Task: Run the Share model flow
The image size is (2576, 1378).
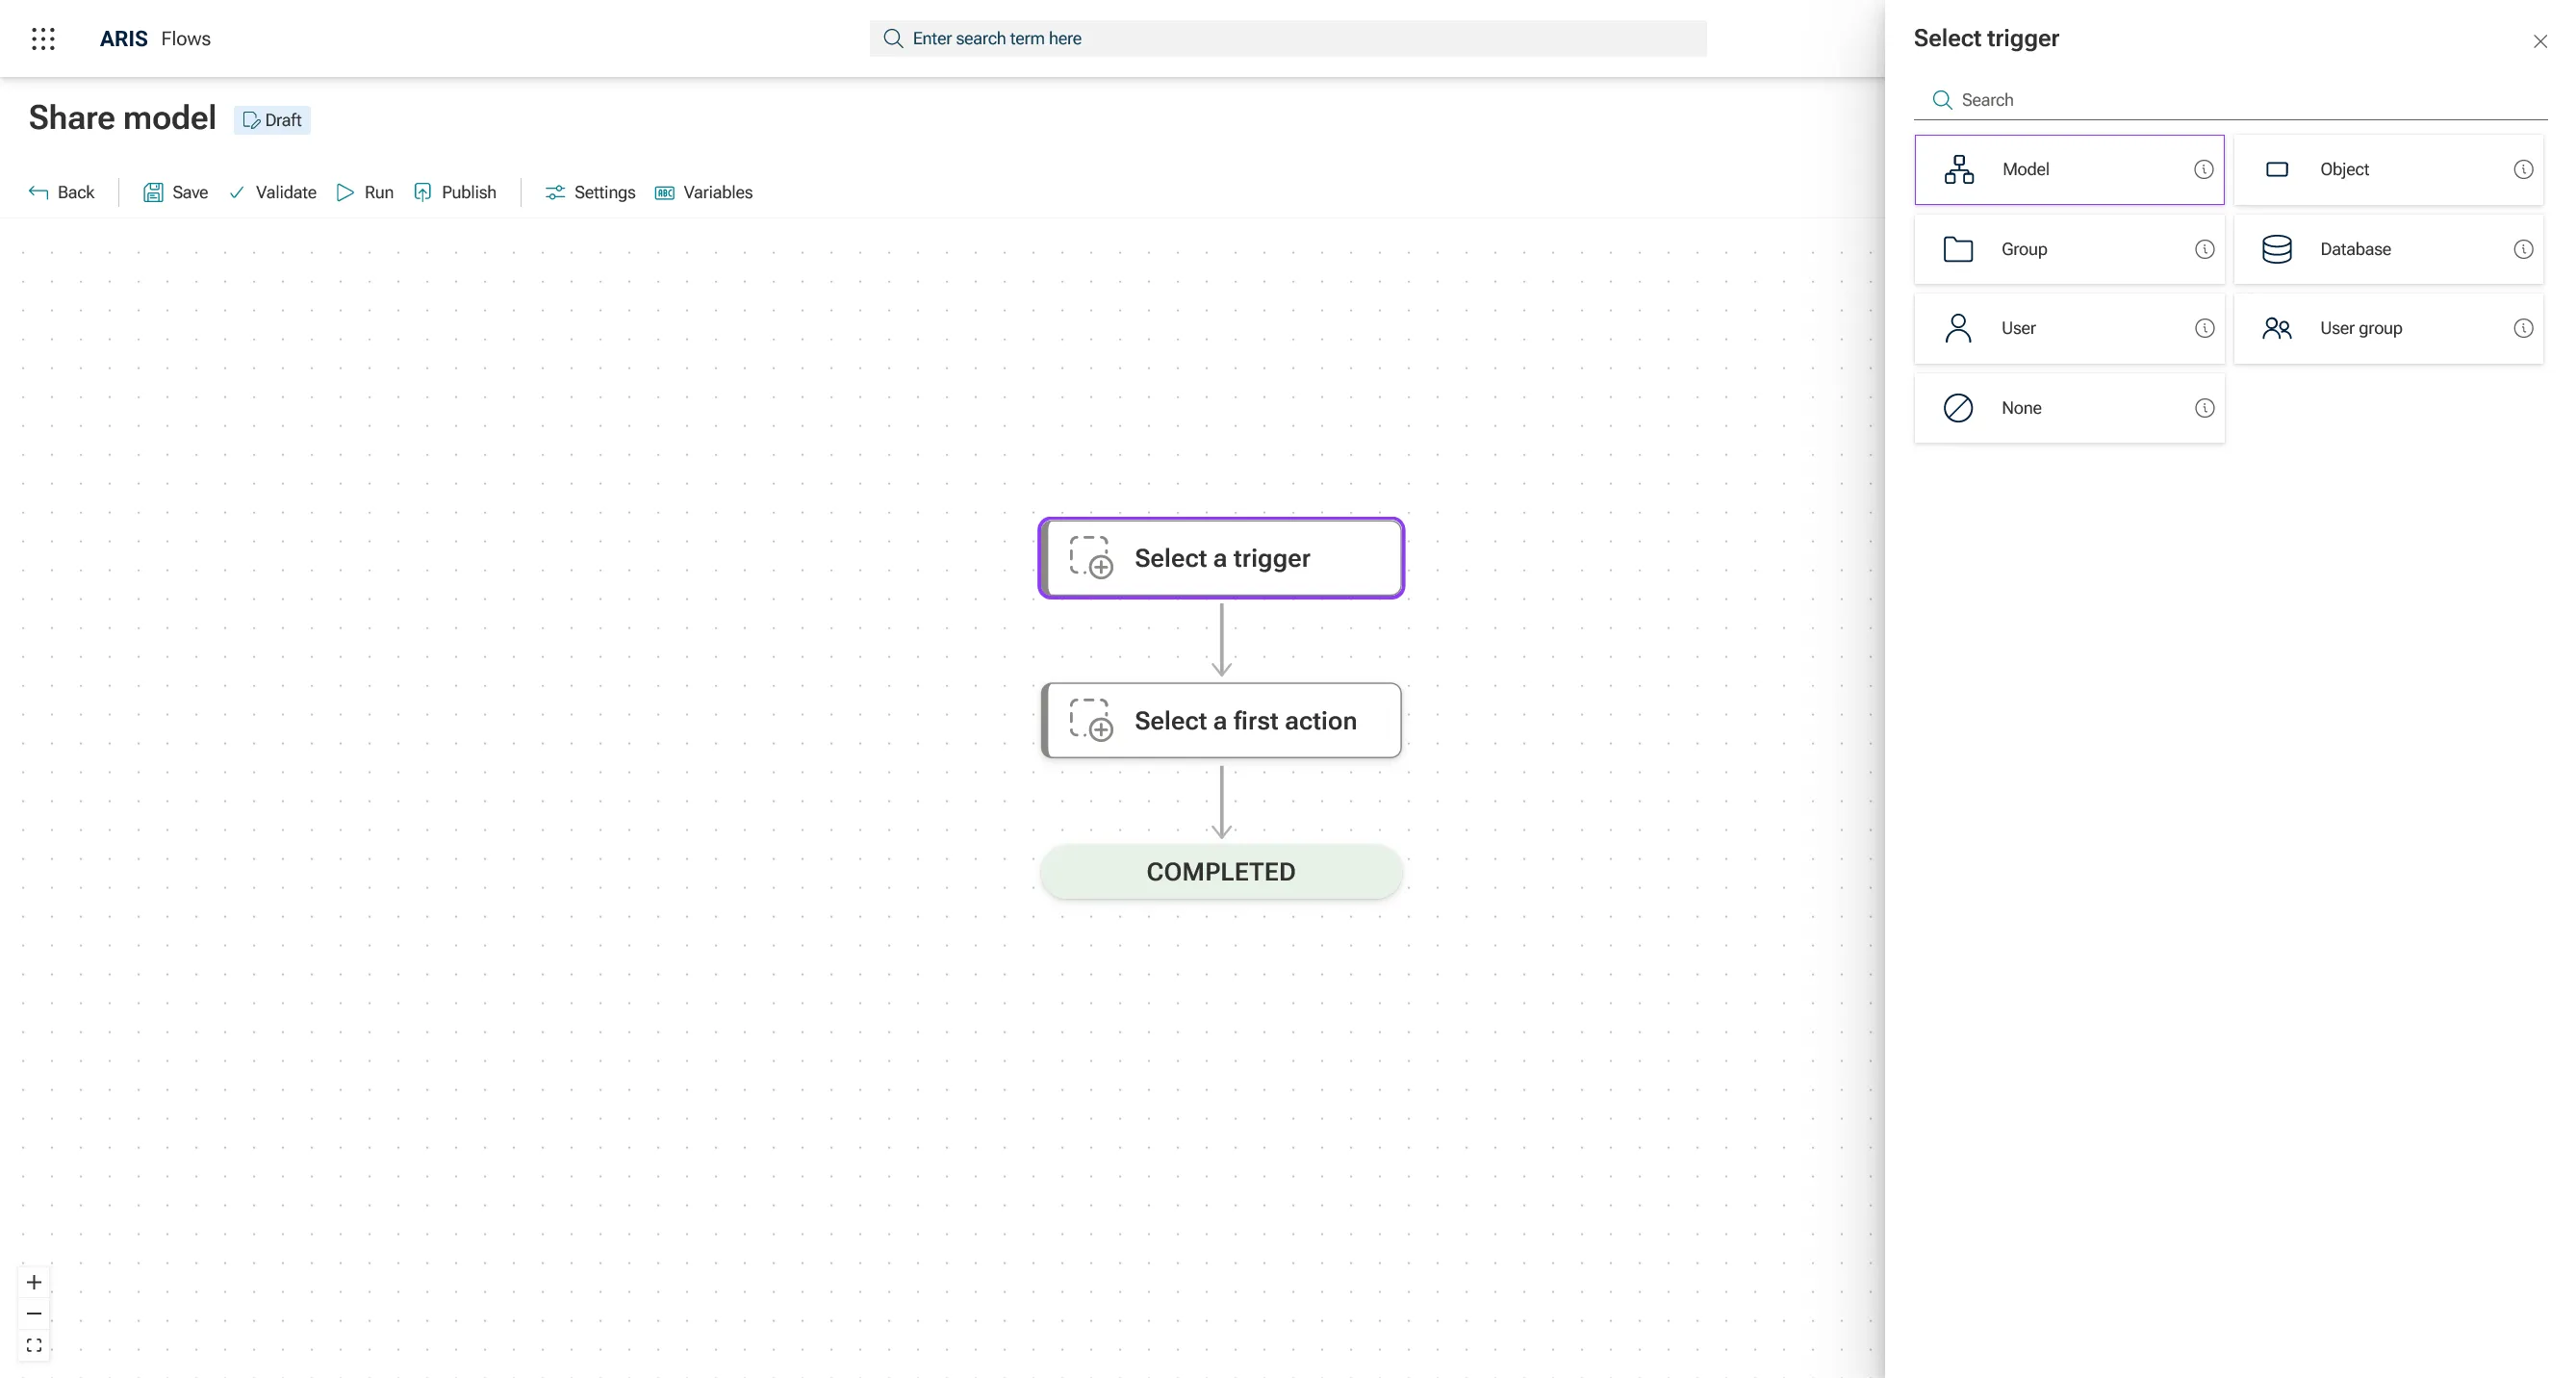Action: [365, 192]
